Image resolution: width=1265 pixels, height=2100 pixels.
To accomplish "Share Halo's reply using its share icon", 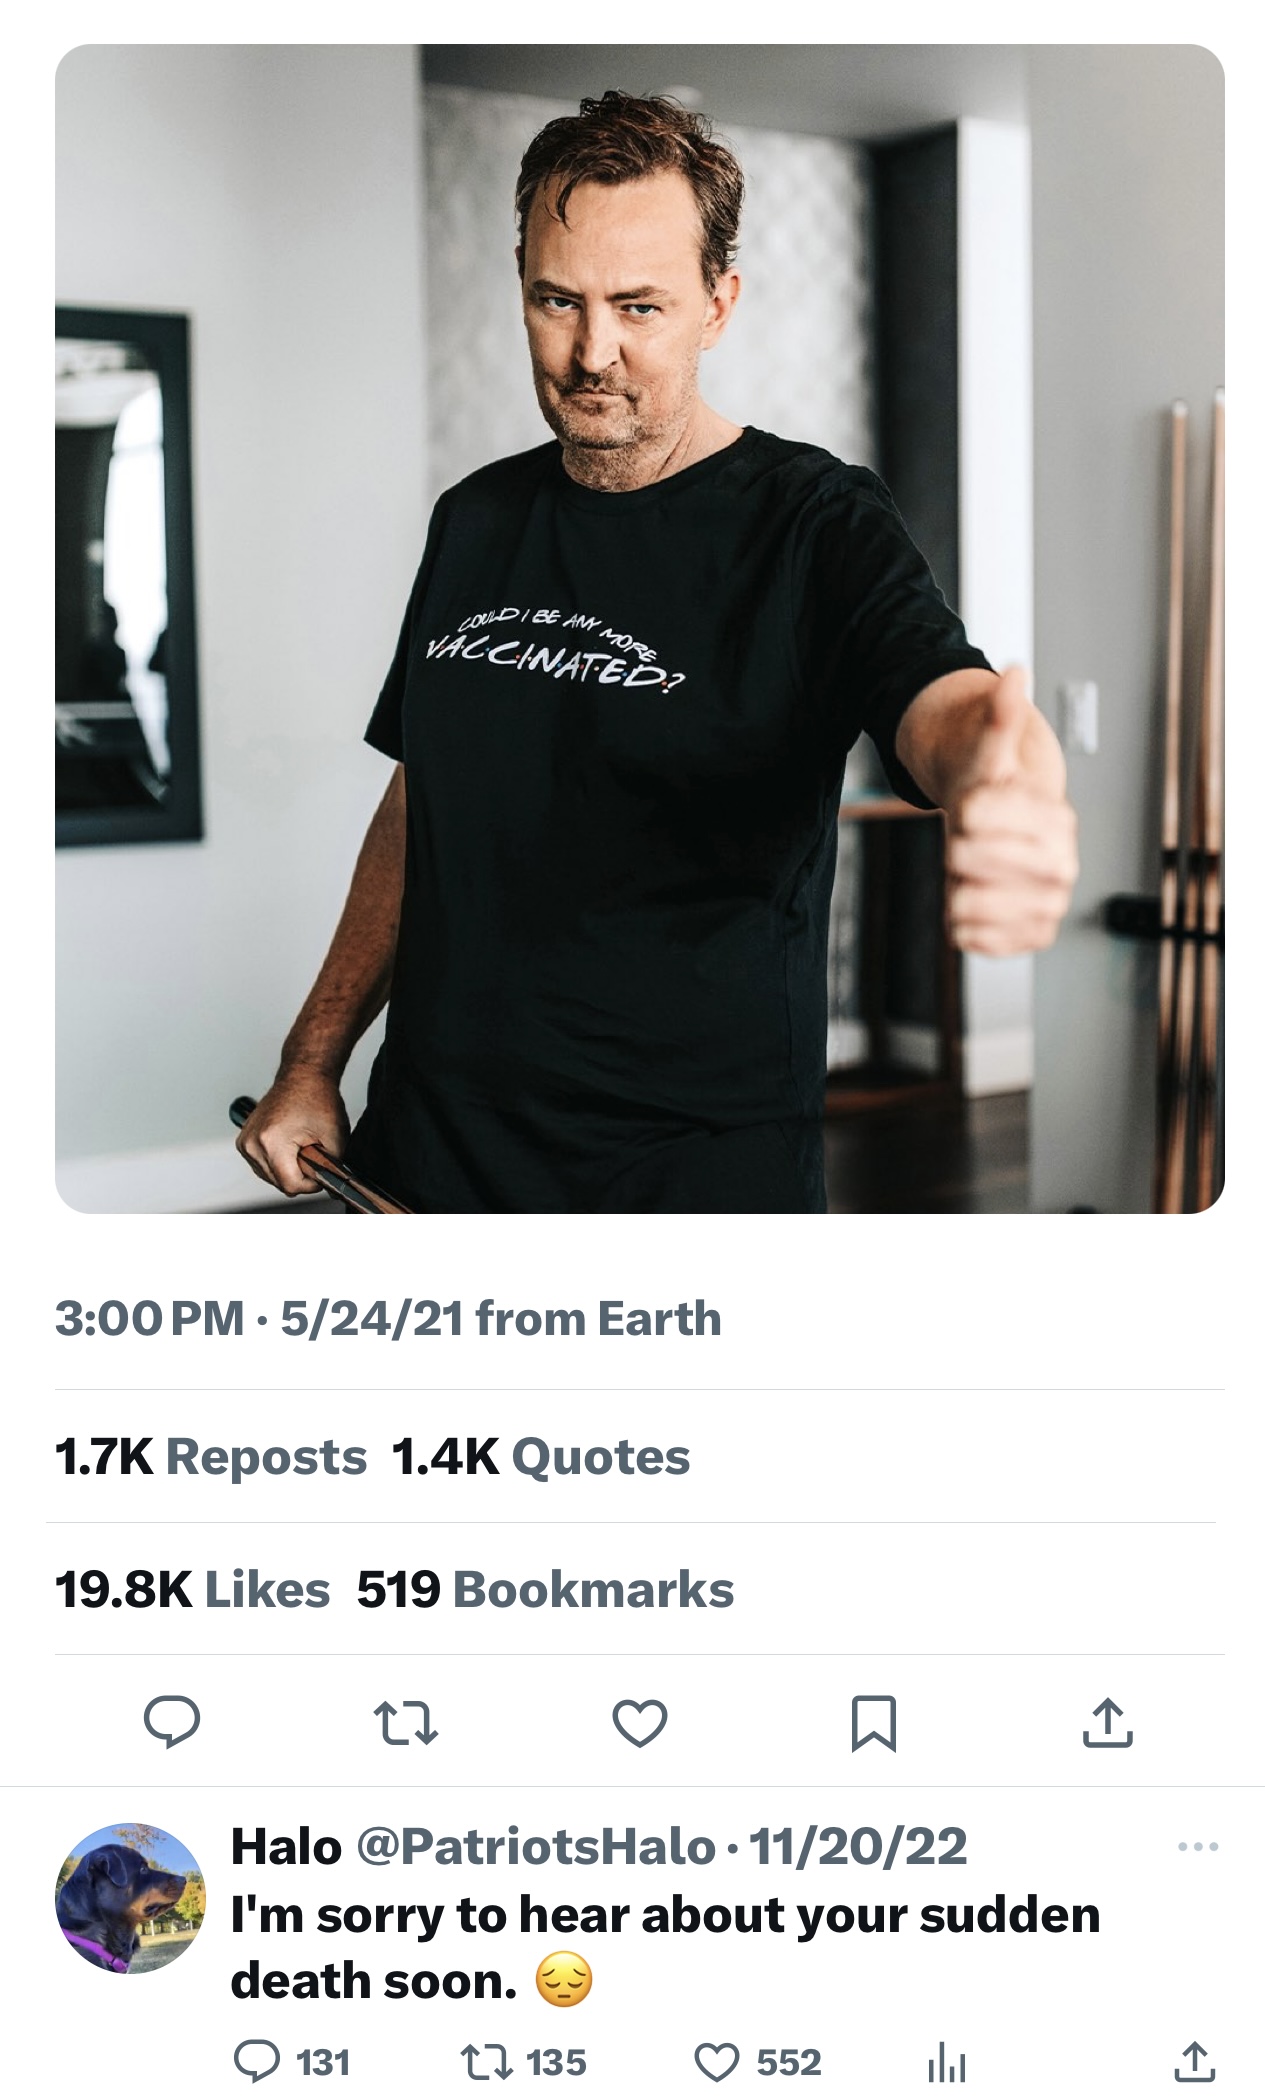I will [1196, 2062].
